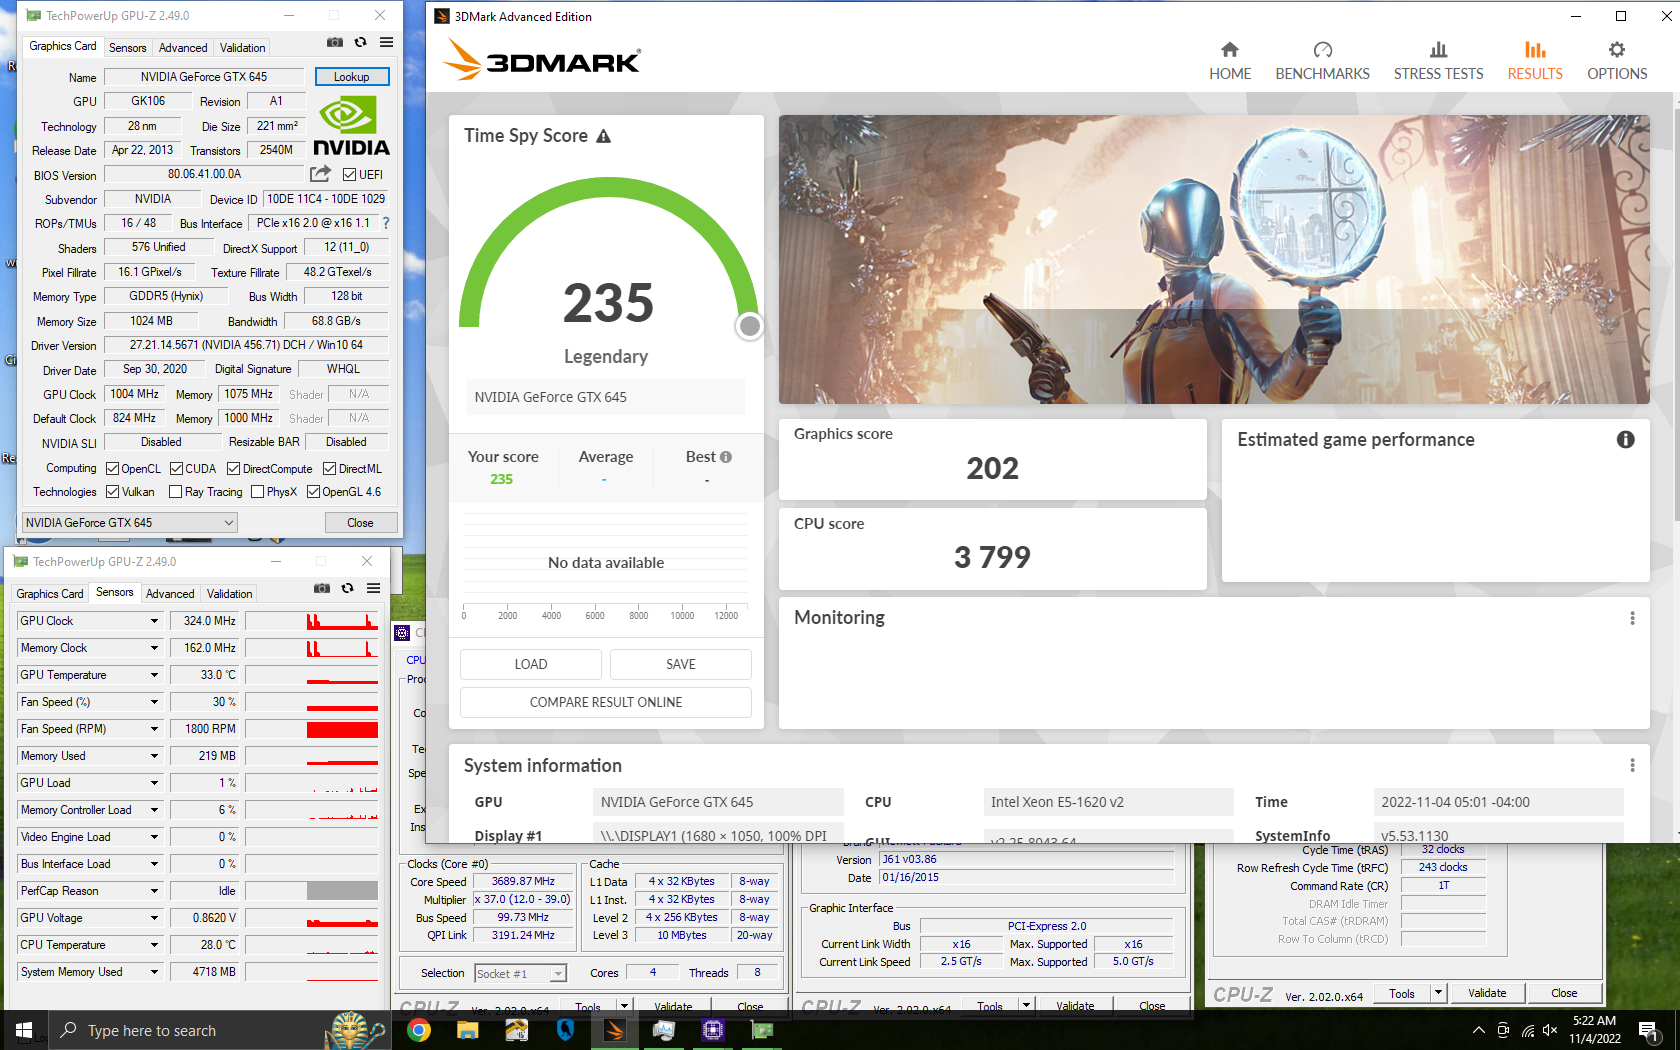This screenshot has height=1050, width=1680.
Task: Click Estimated game performance info icon
Action: point(1626,440)
